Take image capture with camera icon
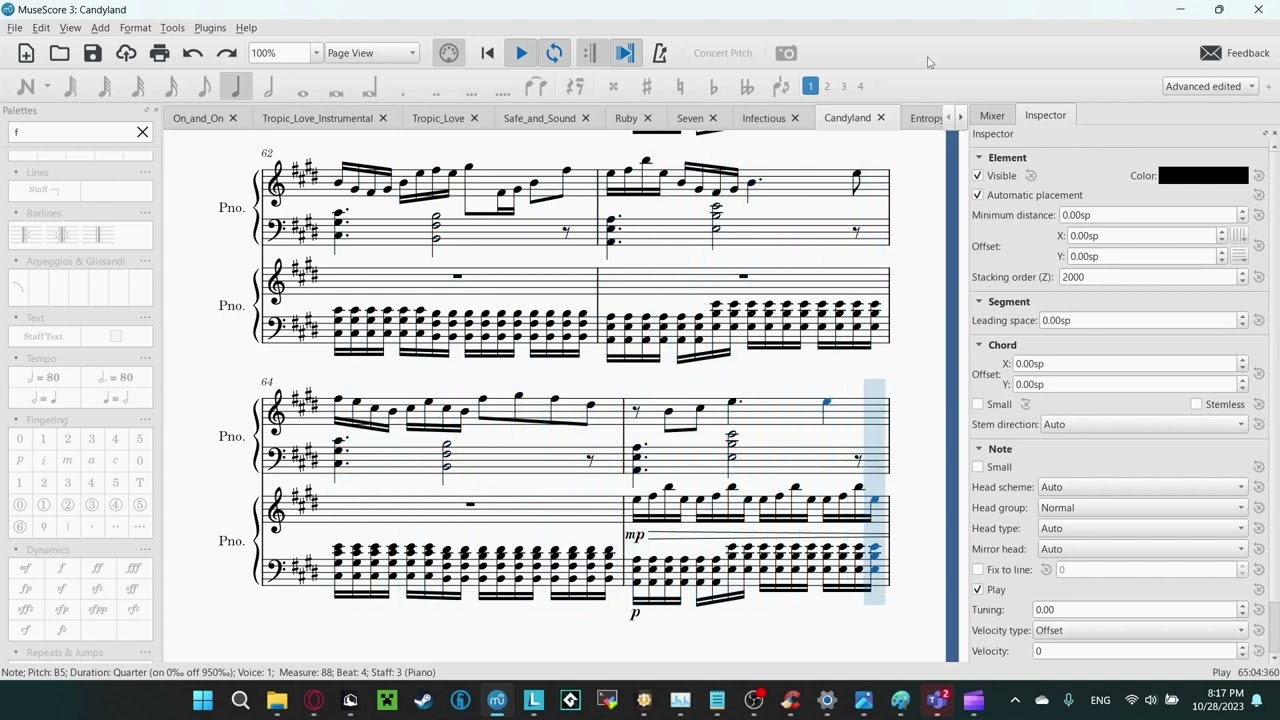 coord(786,53)
